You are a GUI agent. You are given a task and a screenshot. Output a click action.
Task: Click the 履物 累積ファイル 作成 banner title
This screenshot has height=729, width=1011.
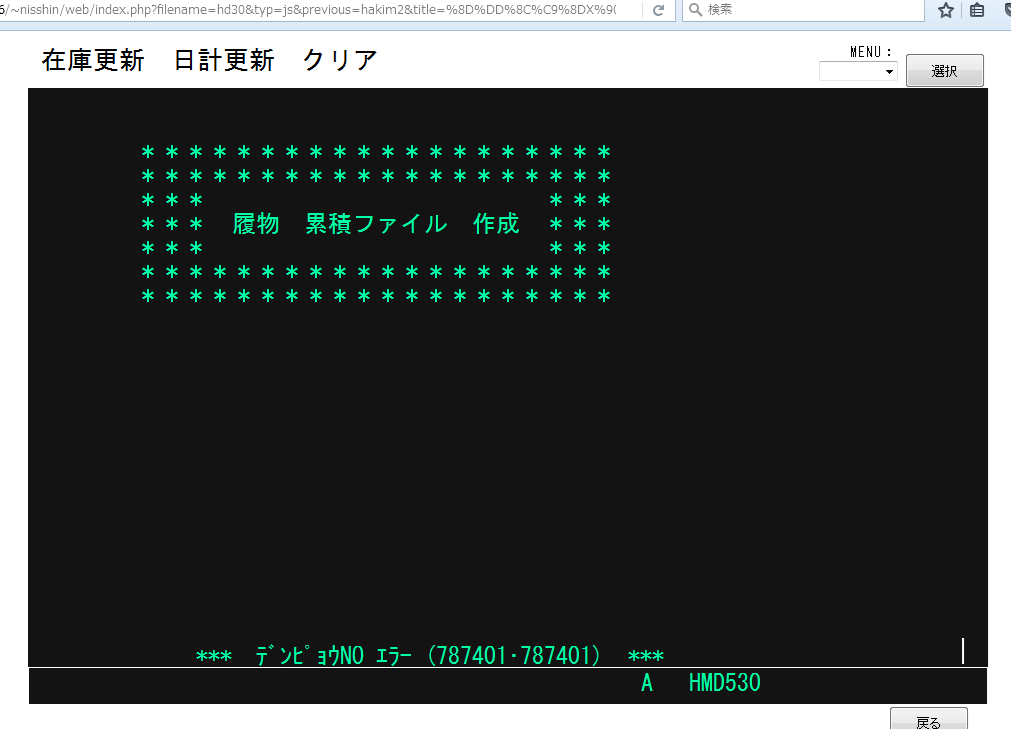click(376, 224)
